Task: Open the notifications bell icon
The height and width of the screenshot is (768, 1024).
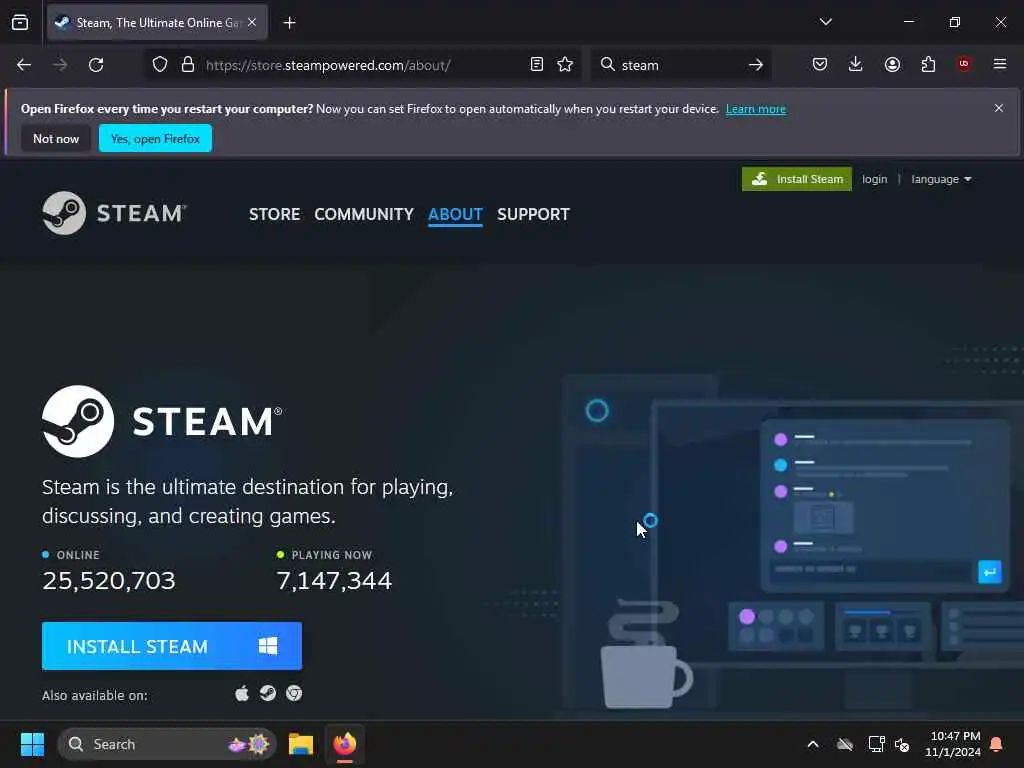Action: [997, 744]
